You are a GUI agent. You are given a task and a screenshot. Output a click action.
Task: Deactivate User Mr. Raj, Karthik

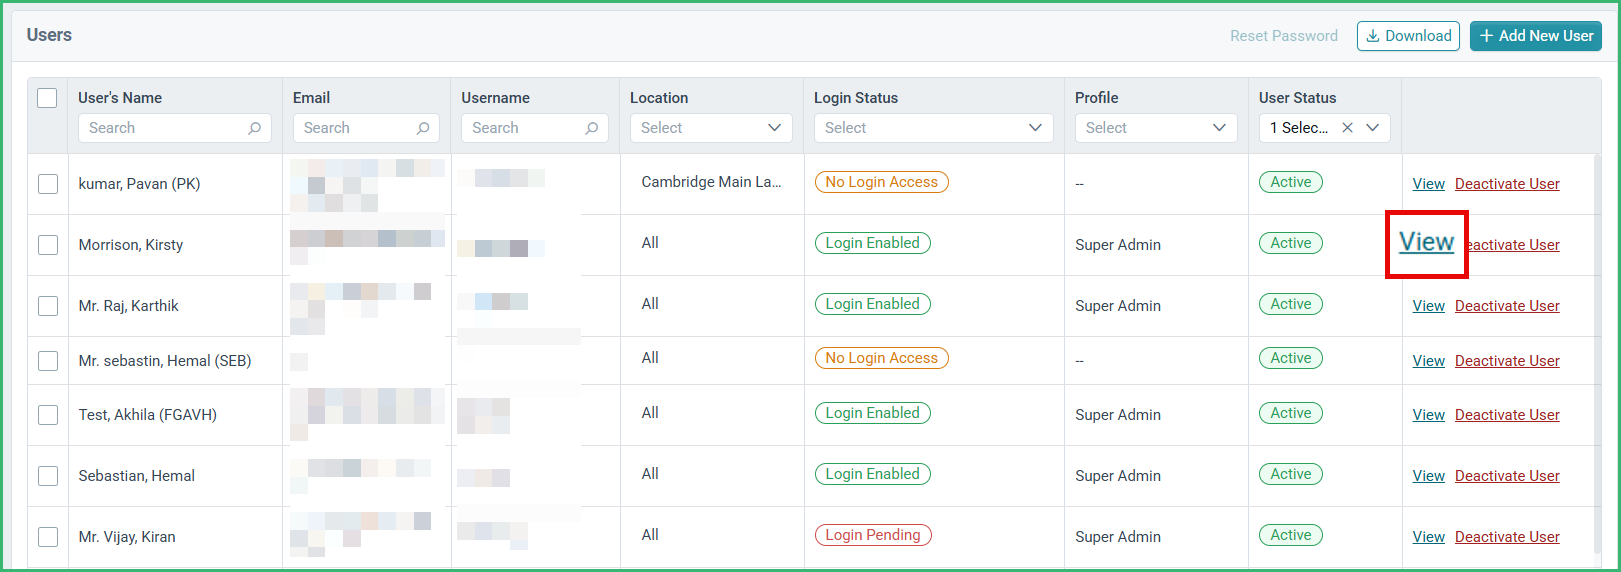1507,306
